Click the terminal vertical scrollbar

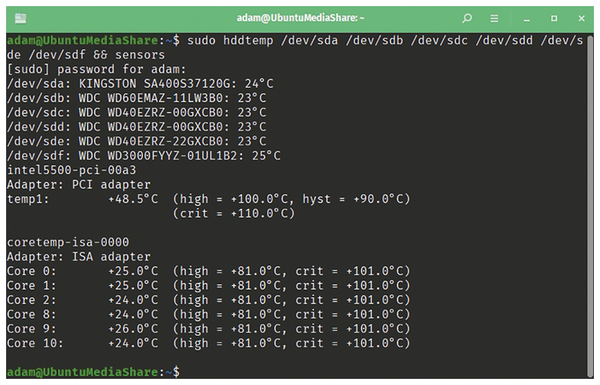click(590, 206)
